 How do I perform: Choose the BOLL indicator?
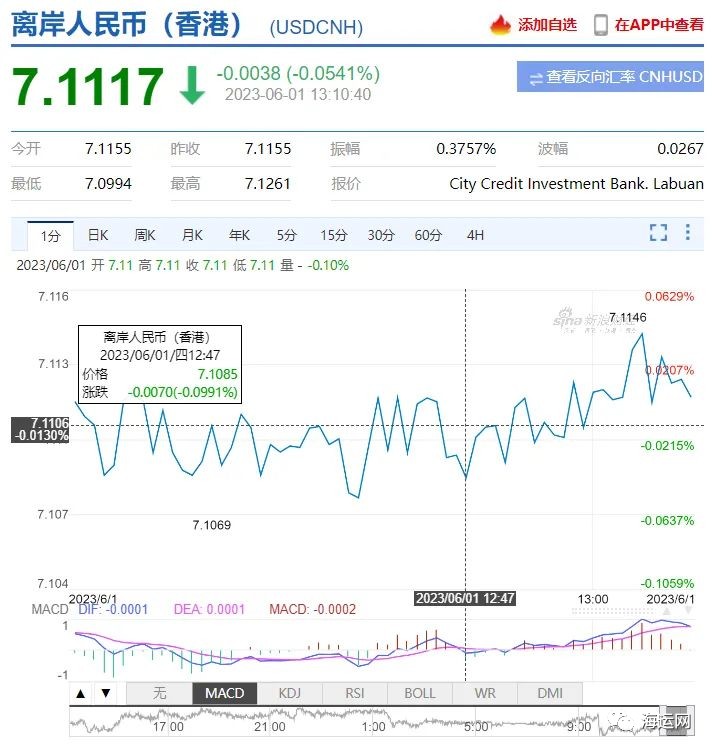click(x=420, y=693)
